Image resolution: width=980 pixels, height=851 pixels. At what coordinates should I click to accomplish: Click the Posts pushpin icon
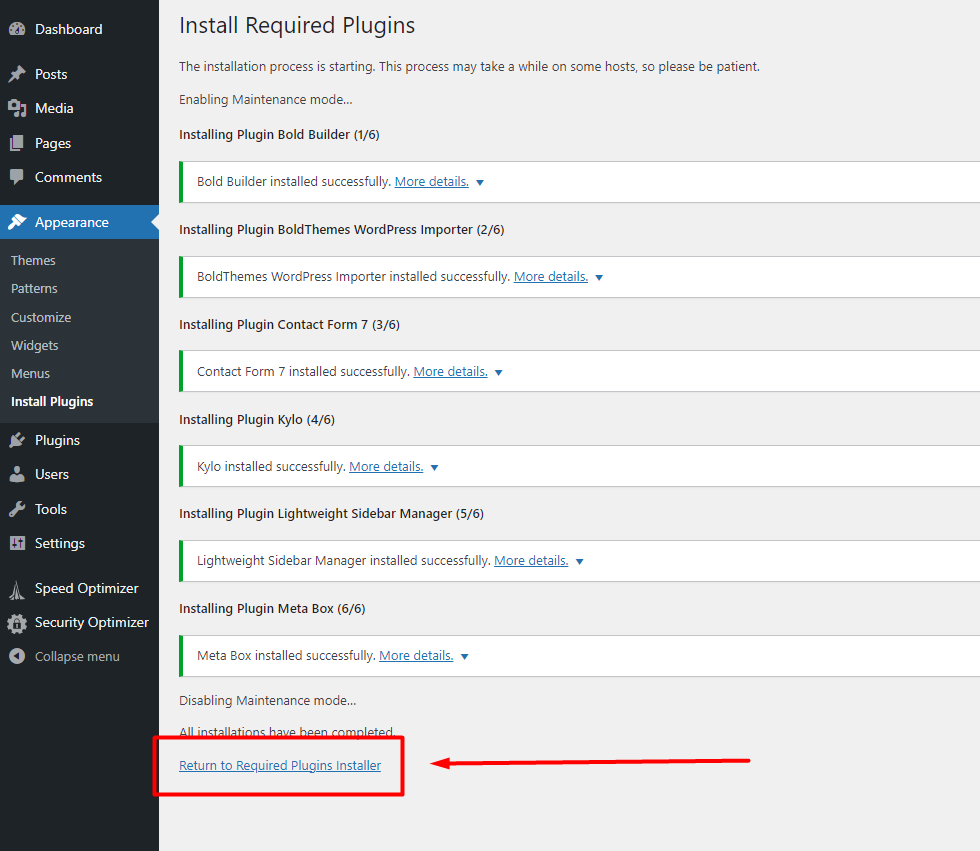(18, 74)
